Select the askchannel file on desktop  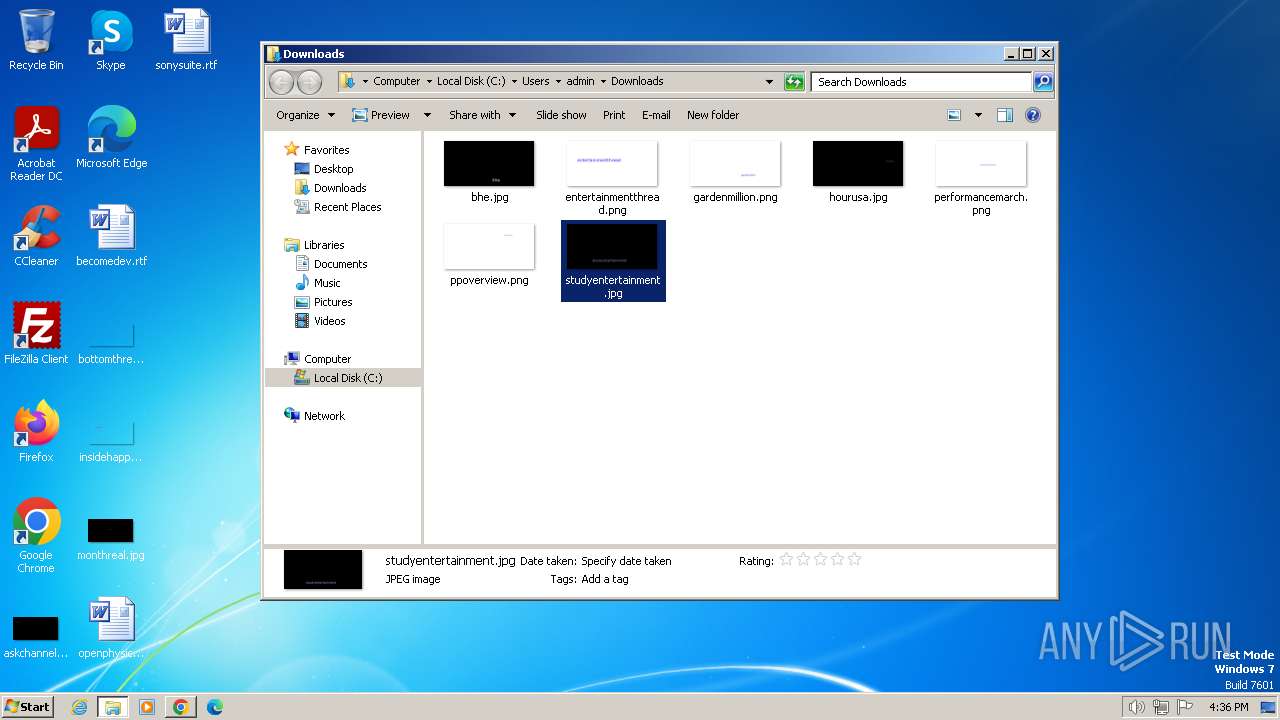point(36,637)
